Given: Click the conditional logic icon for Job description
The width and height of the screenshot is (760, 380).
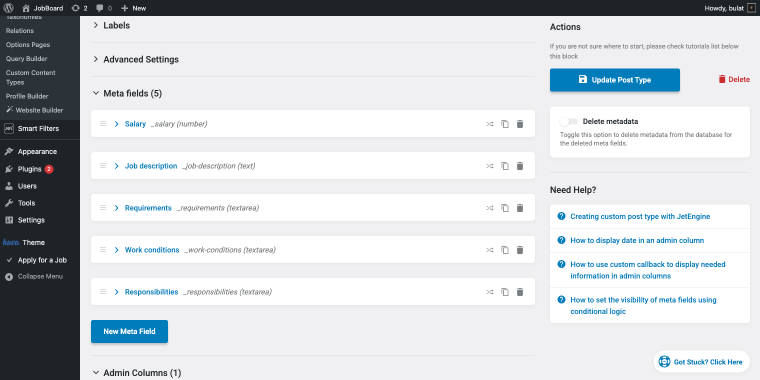Looking at the screenshot, I should point(490,166).
